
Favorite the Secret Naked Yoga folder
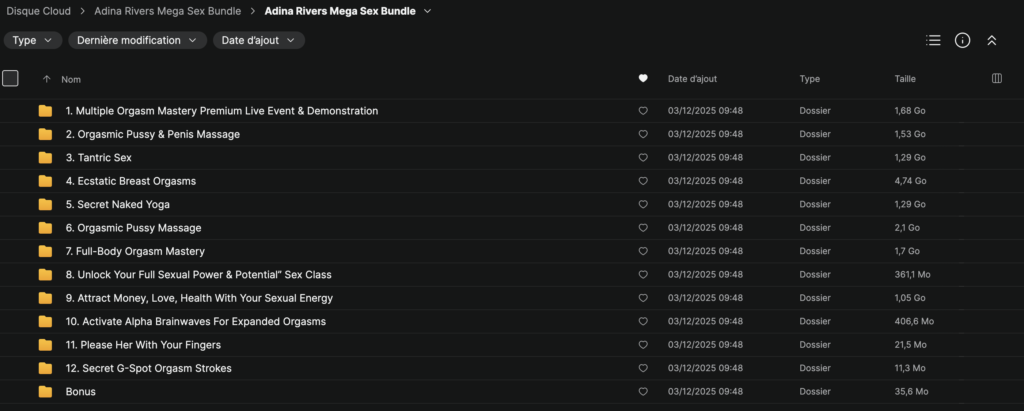click(643, 205)
